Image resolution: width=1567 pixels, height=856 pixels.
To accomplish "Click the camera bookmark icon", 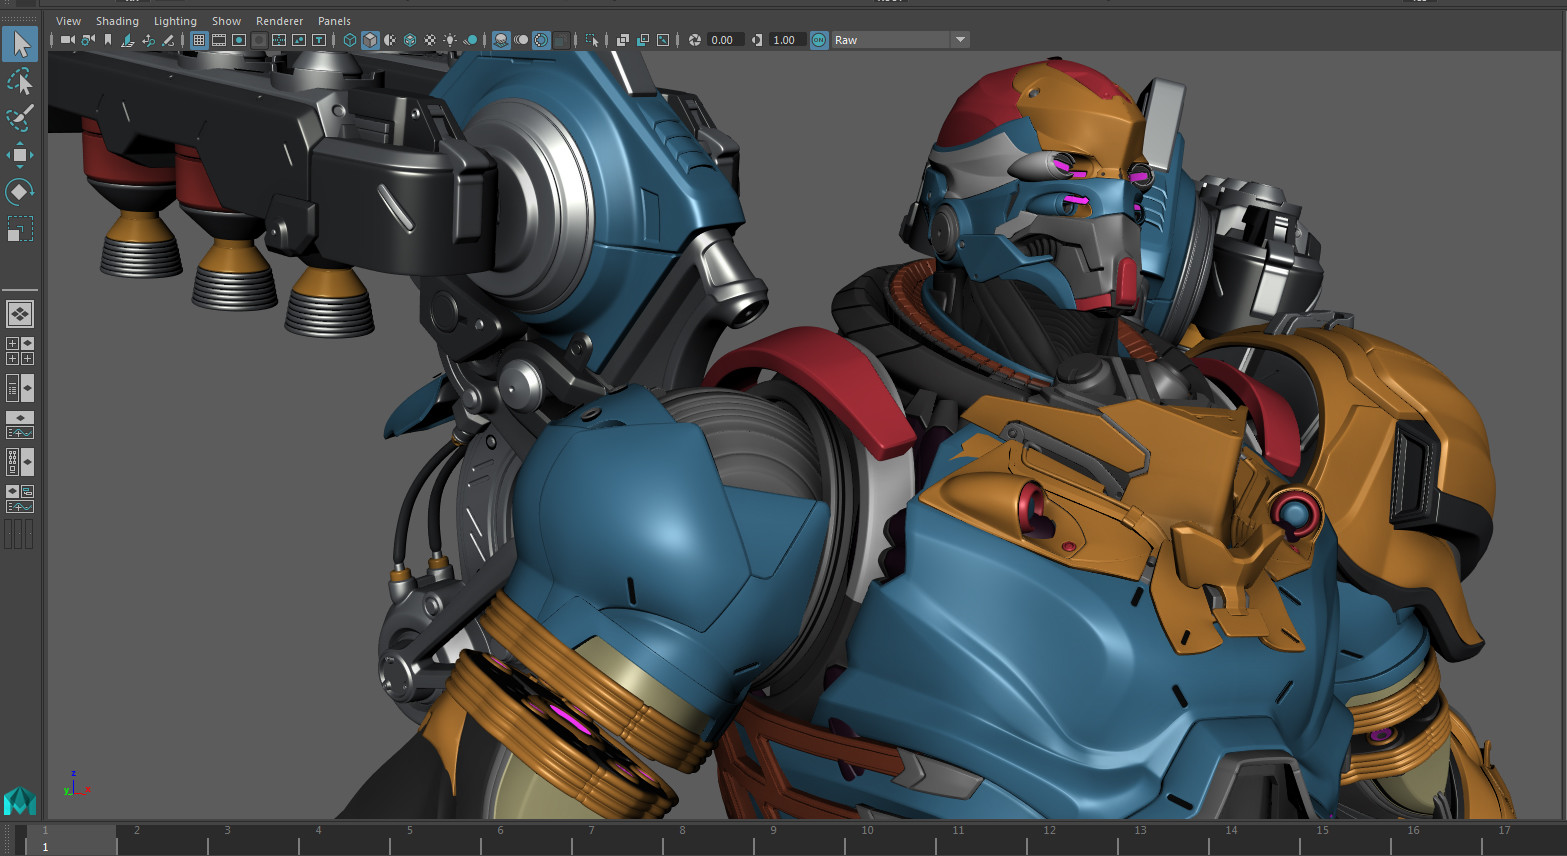I will (x=108, y=40).
